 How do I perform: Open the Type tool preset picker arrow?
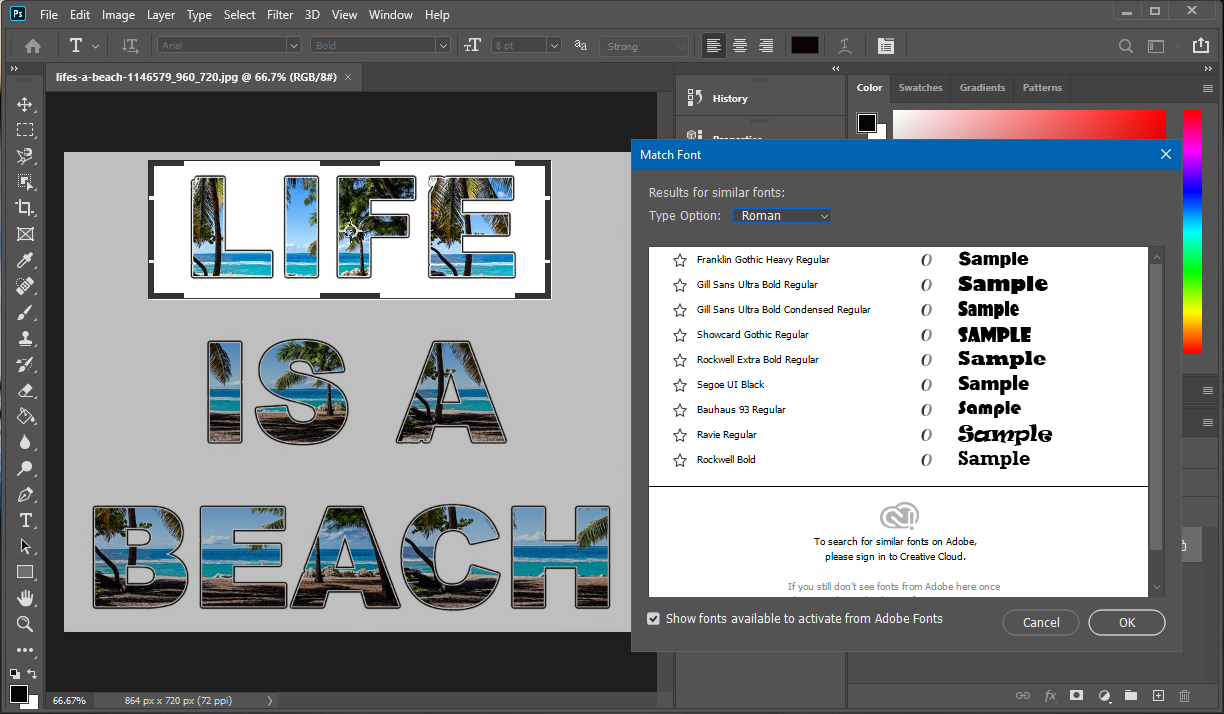click(96, 46)
